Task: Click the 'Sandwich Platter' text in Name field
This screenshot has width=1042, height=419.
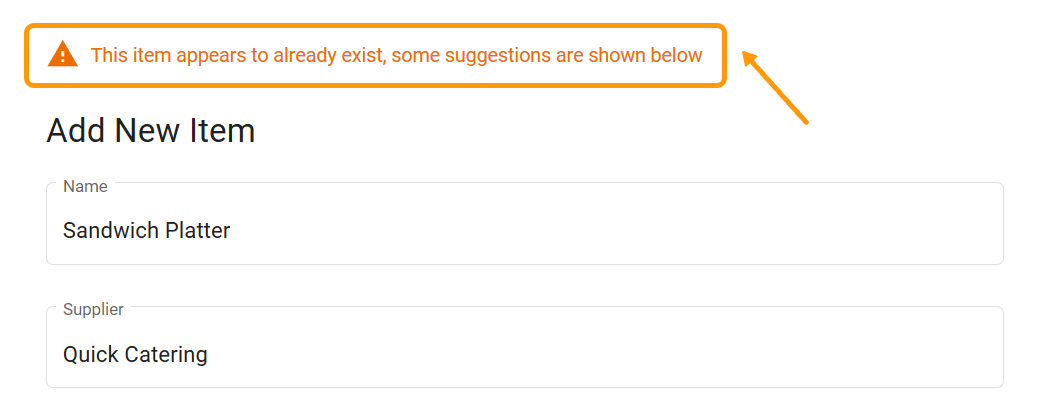Action: coord(147,231)
